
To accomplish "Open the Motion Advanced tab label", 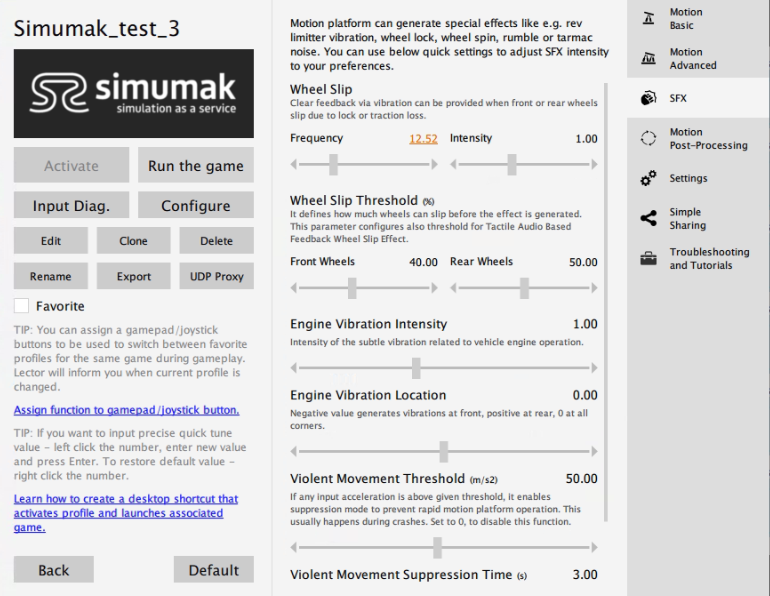I will click(692, 59).
